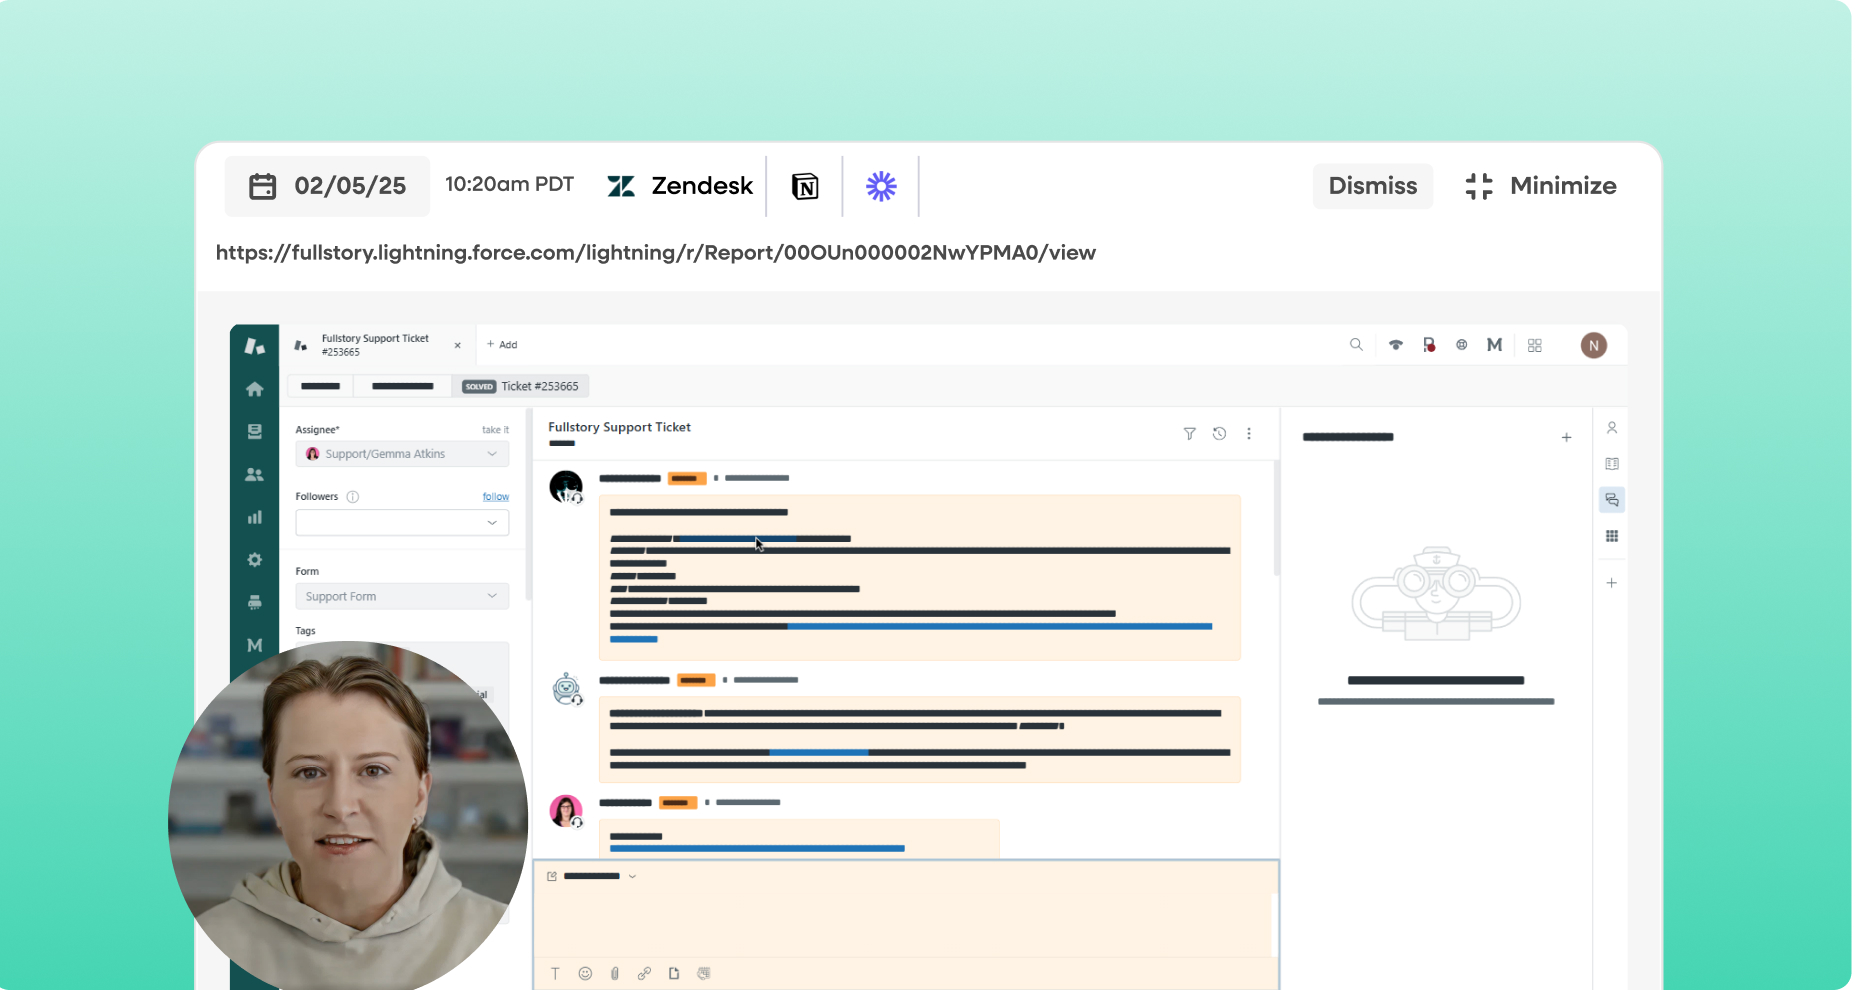Click the Zendesk logo in the sidebar
Image resolution: width=1860 pixels, height=990 pixels.
point(255,346)
